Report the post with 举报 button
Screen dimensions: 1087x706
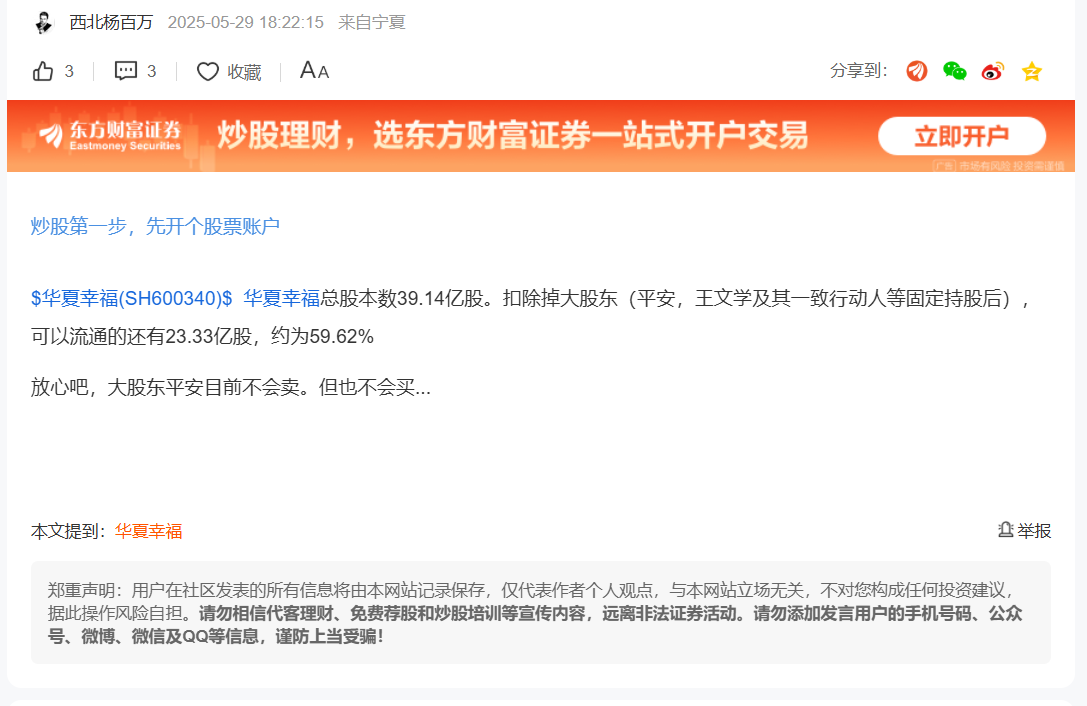(1025, 531)
